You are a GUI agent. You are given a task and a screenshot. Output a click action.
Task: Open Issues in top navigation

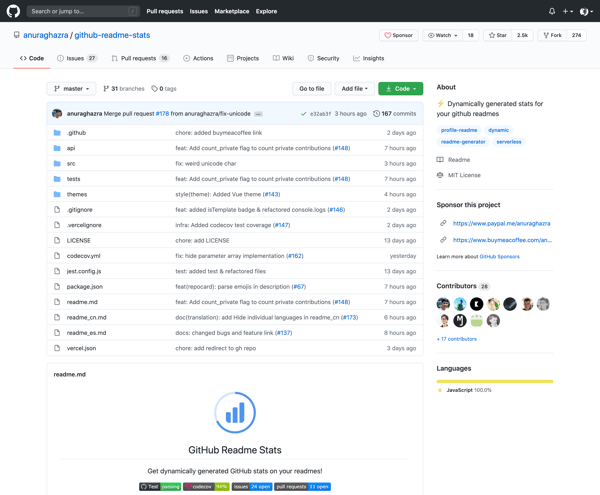click(x=199, y=11)
